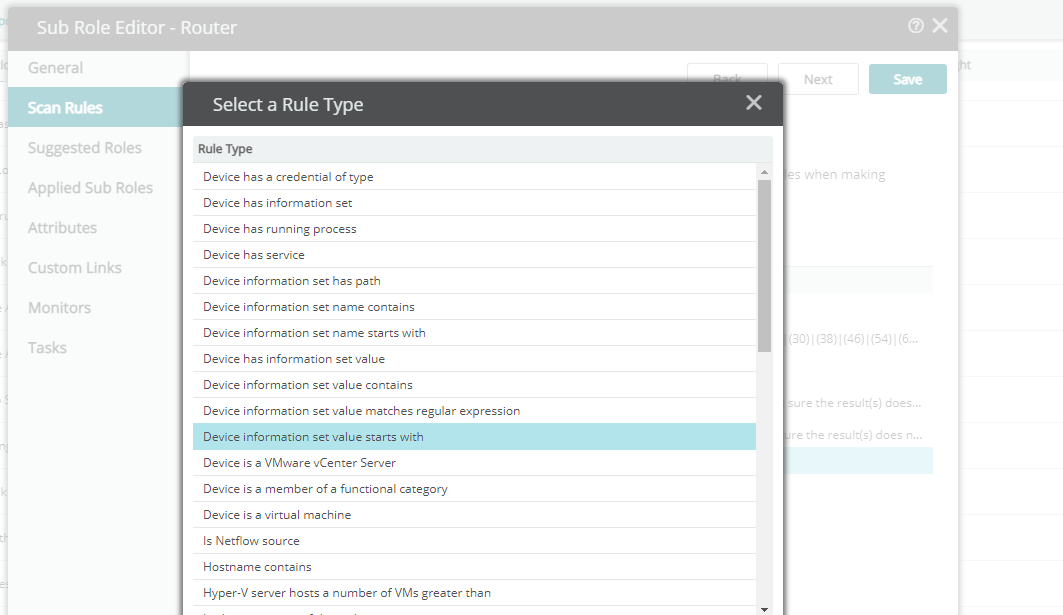The height and width of the screenshot is (615, 1063).
Task: Choose 'Hostname contains' rule type
Action: [x=475, y=567]
